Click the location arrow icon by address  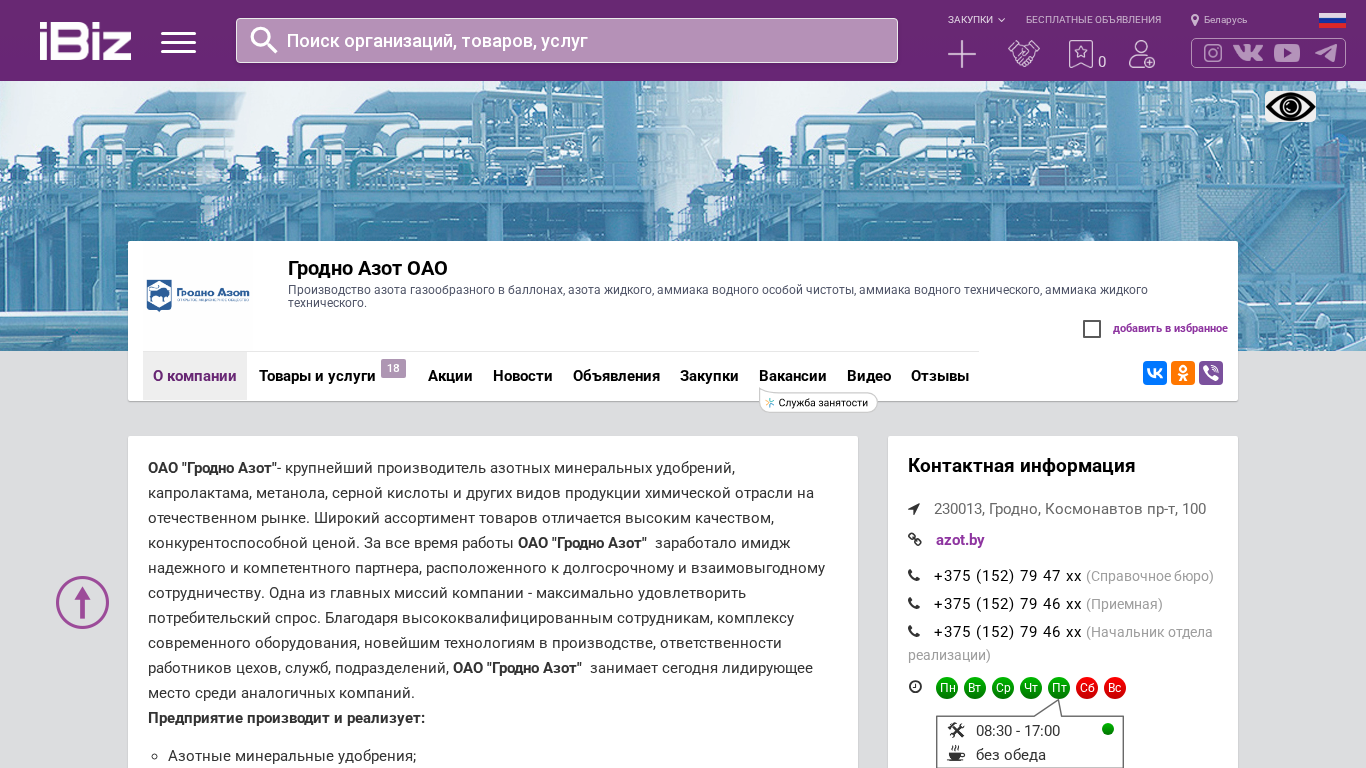[914, 509]
